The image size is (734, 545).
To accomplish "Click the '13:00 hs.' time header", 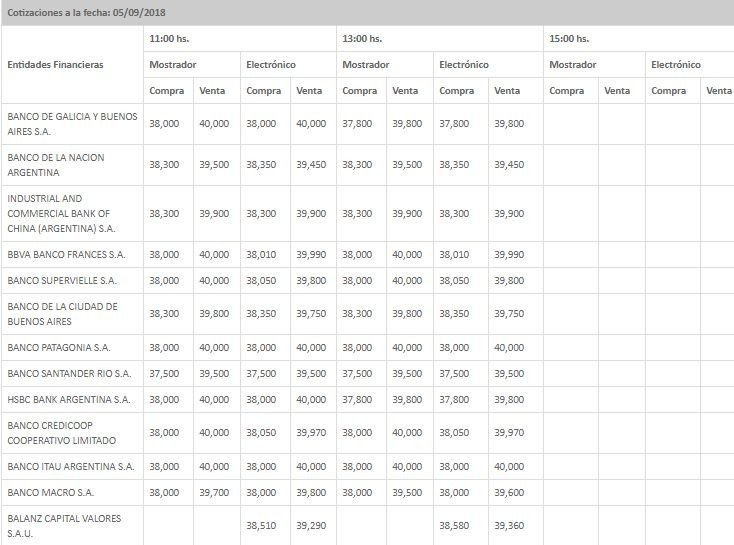I will (362, 39).
